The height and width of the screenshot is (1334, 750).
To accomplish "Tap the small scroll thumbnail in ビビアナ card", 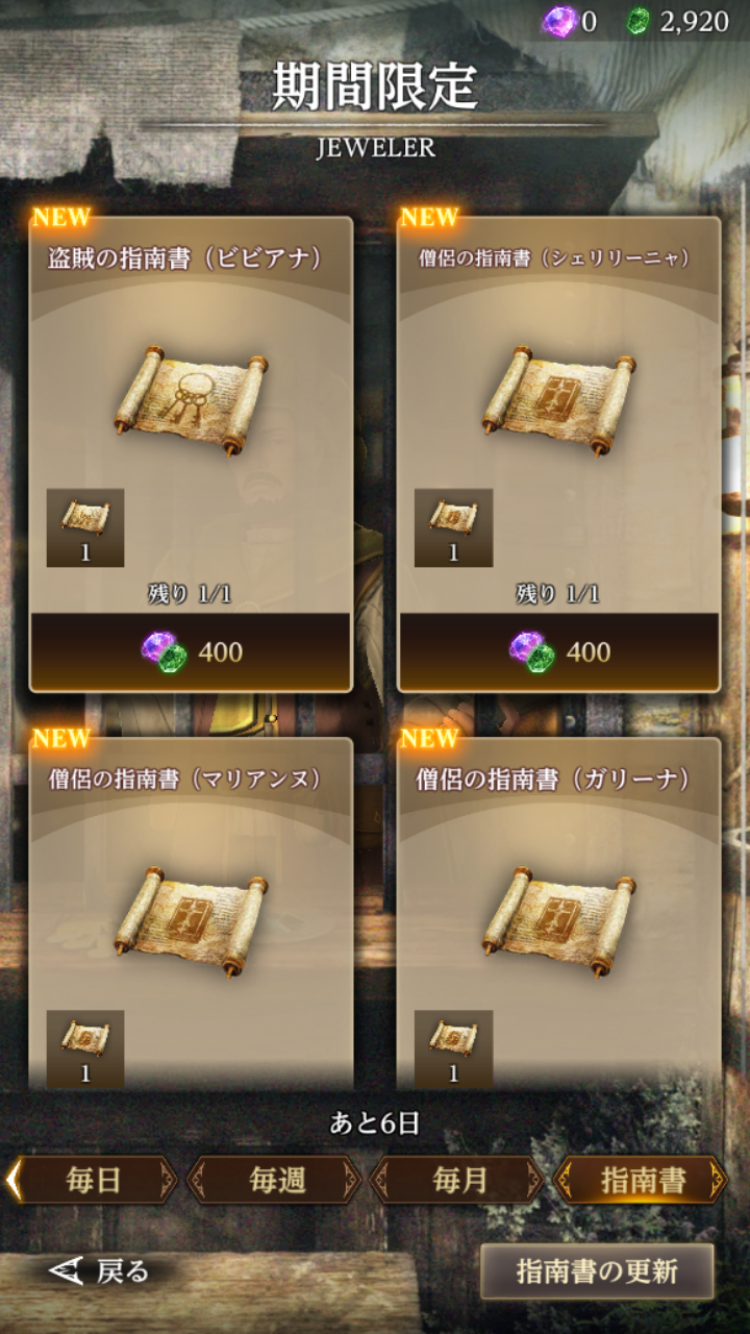I will pos(85,528).
